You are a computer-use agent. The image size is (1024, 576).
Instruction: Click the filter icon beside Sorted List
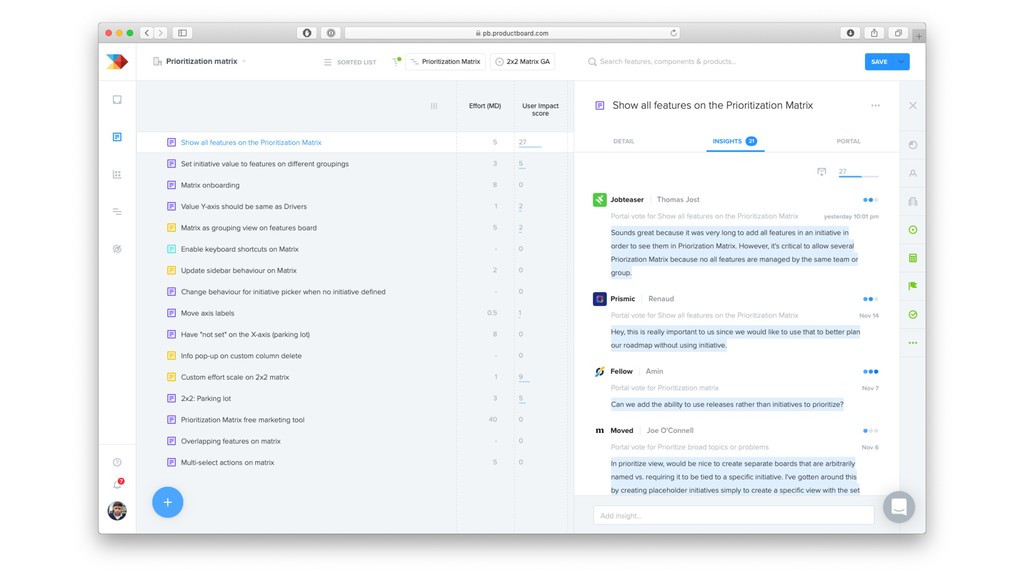396,62
